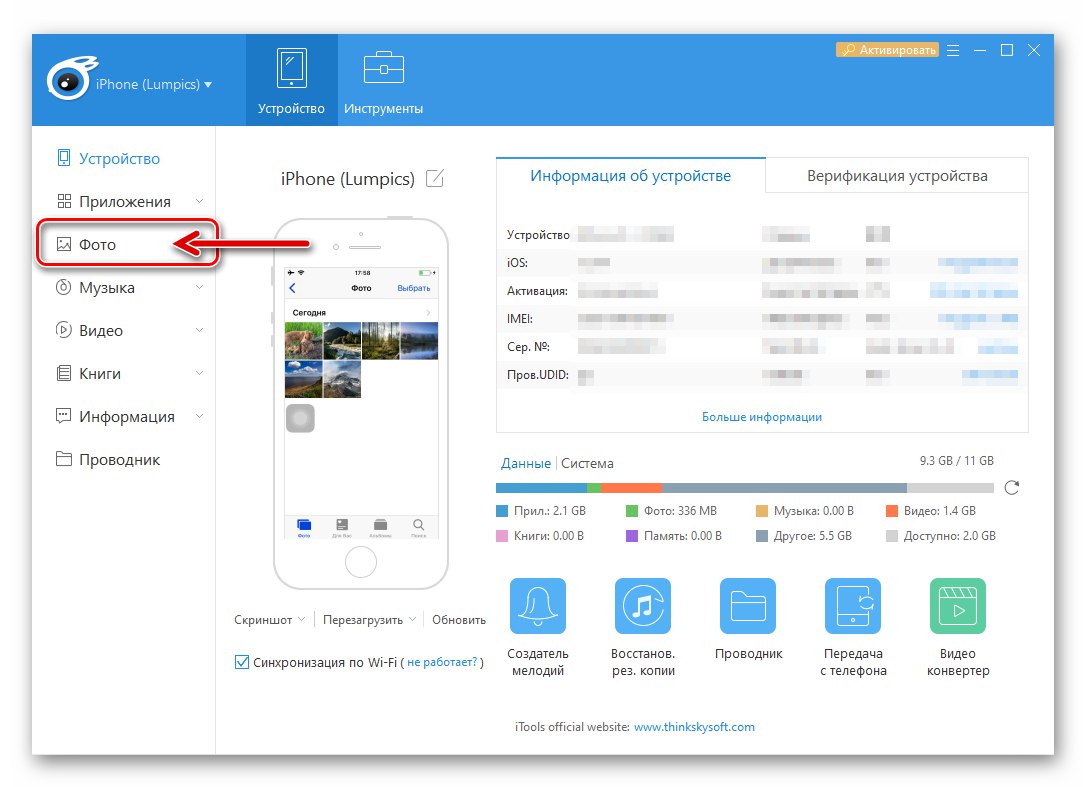Click Выбрать in the phone preview
1086x787 pixels.
point(413,288)
